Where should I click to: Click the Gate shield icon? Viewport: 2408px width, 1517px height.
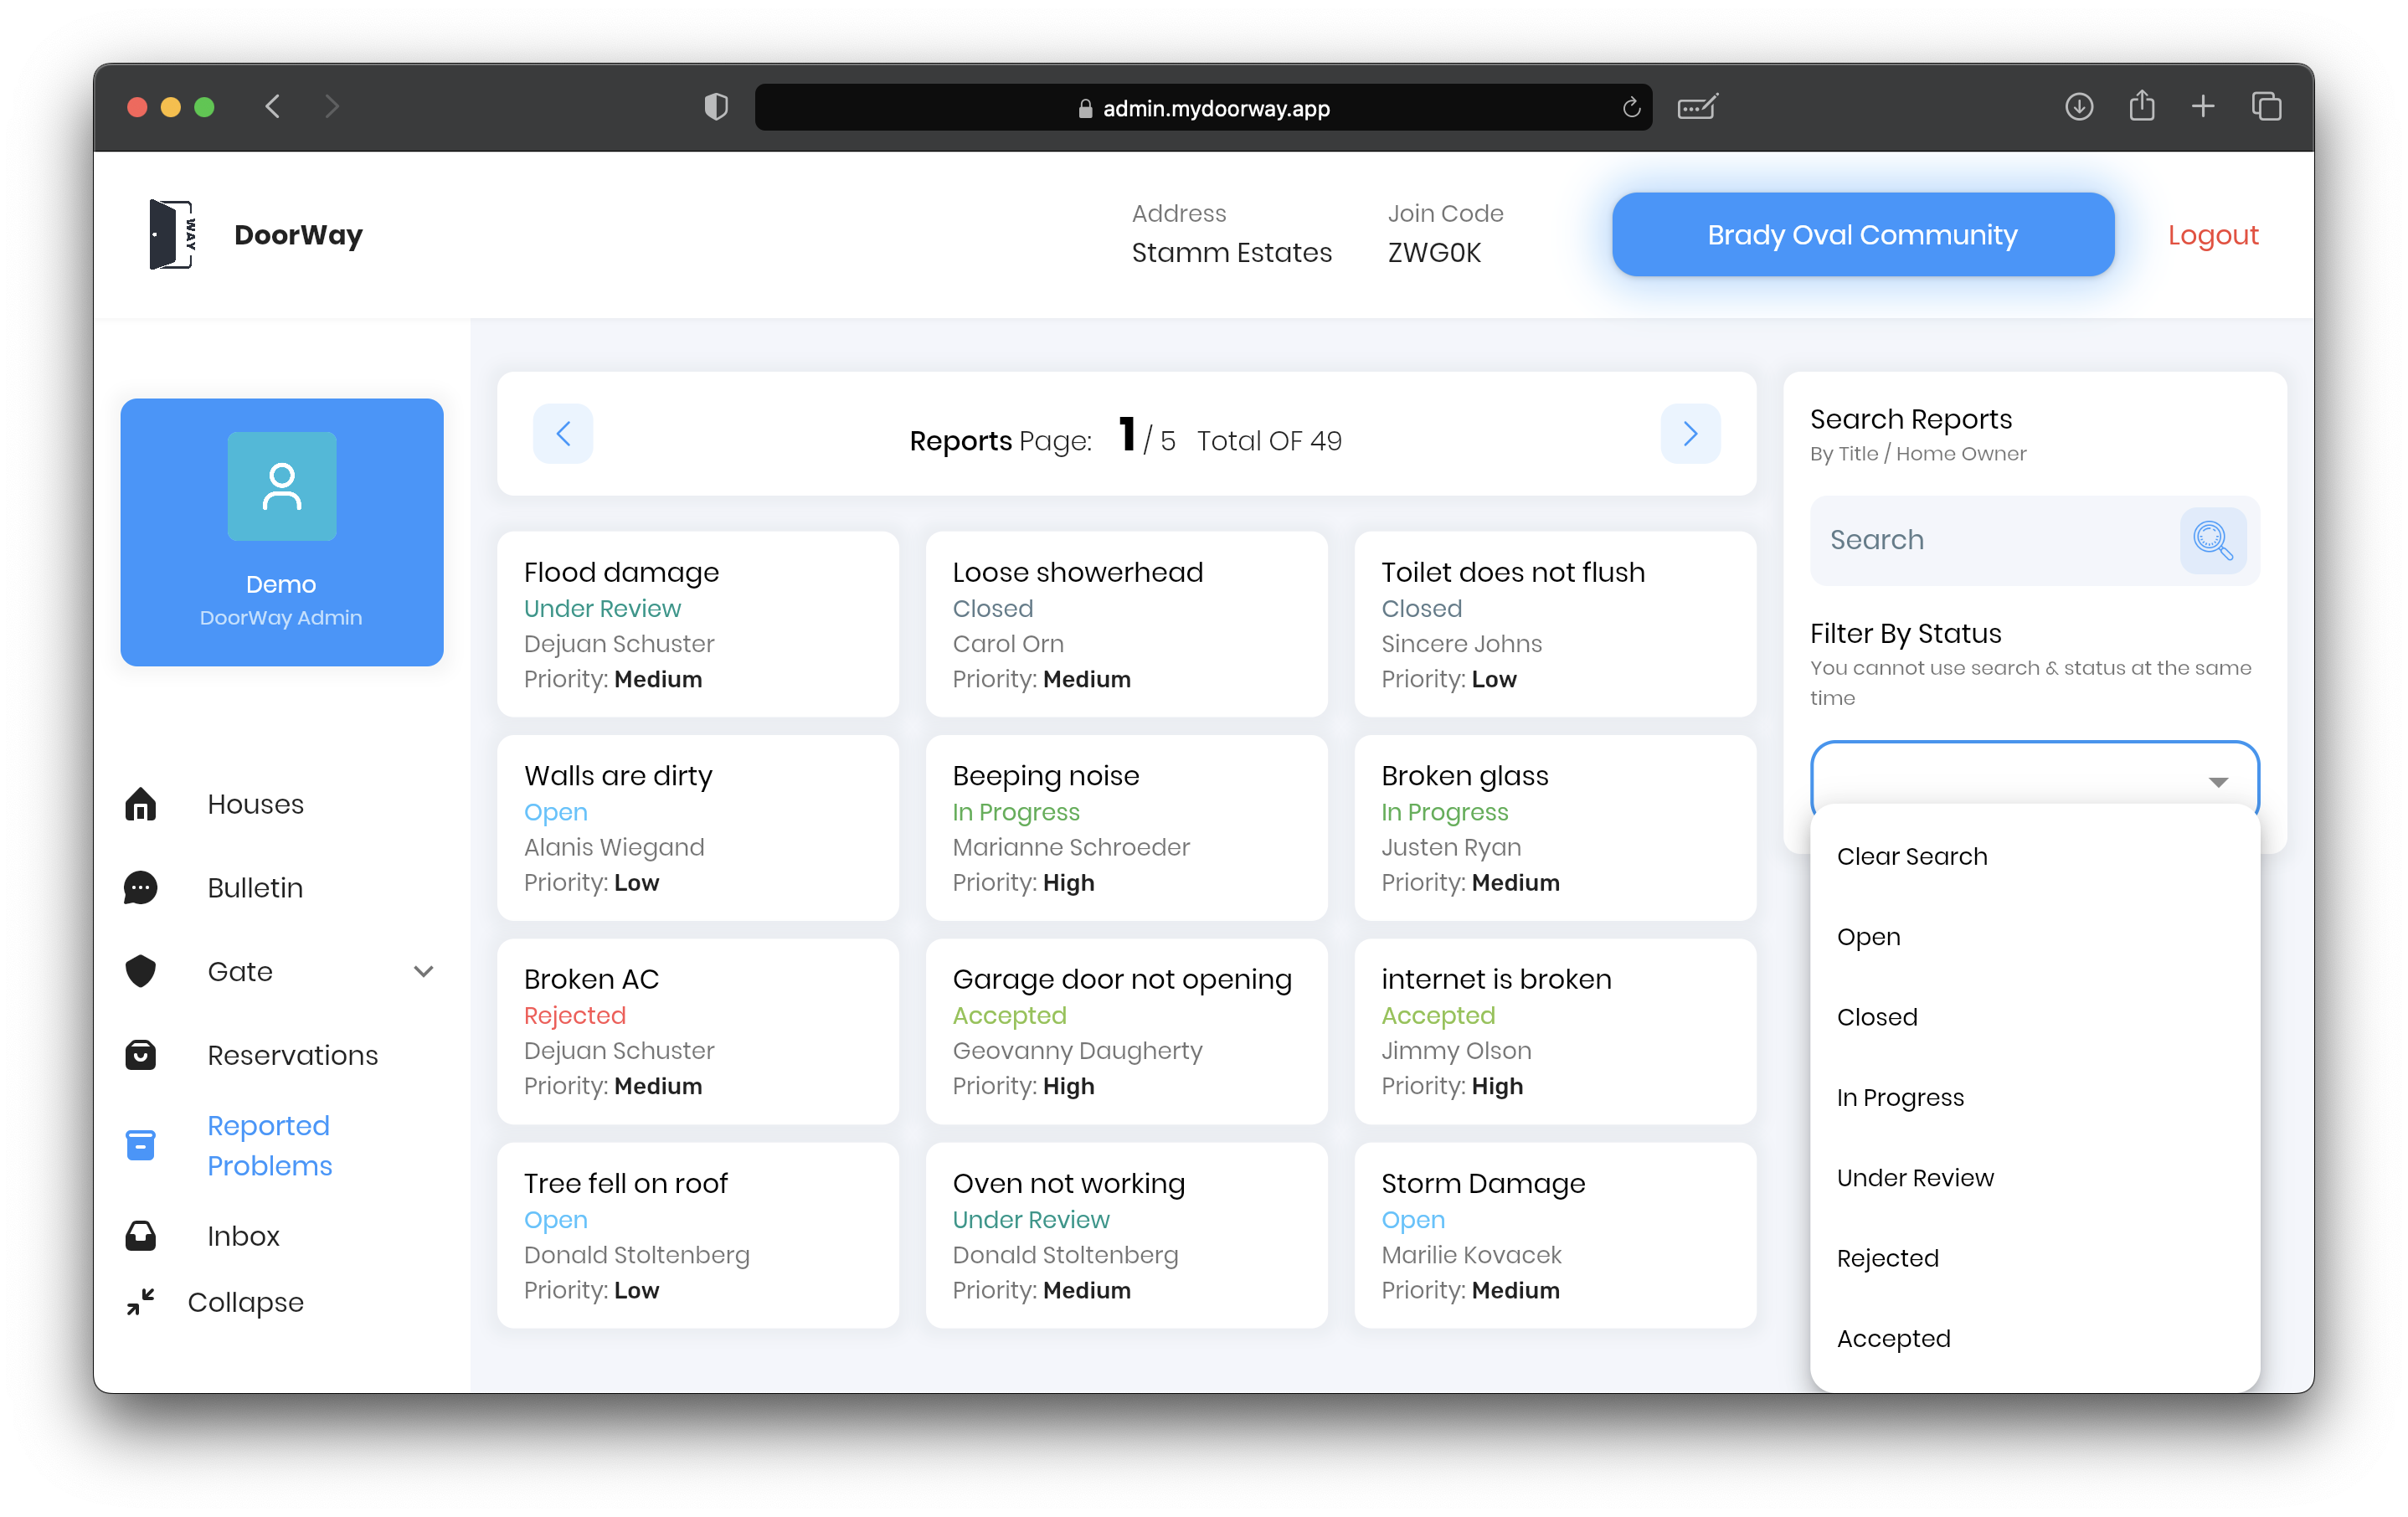[141, 970]
